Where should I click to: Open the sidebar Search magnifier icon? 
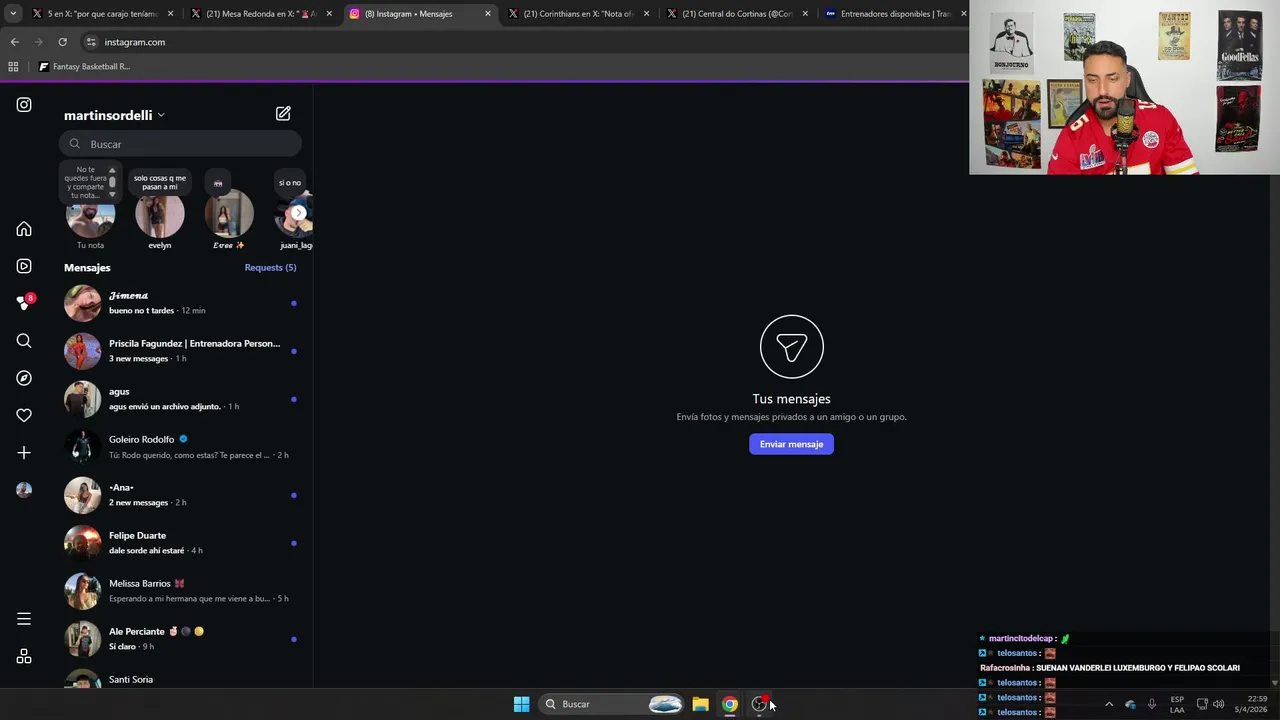pos(24,341)
